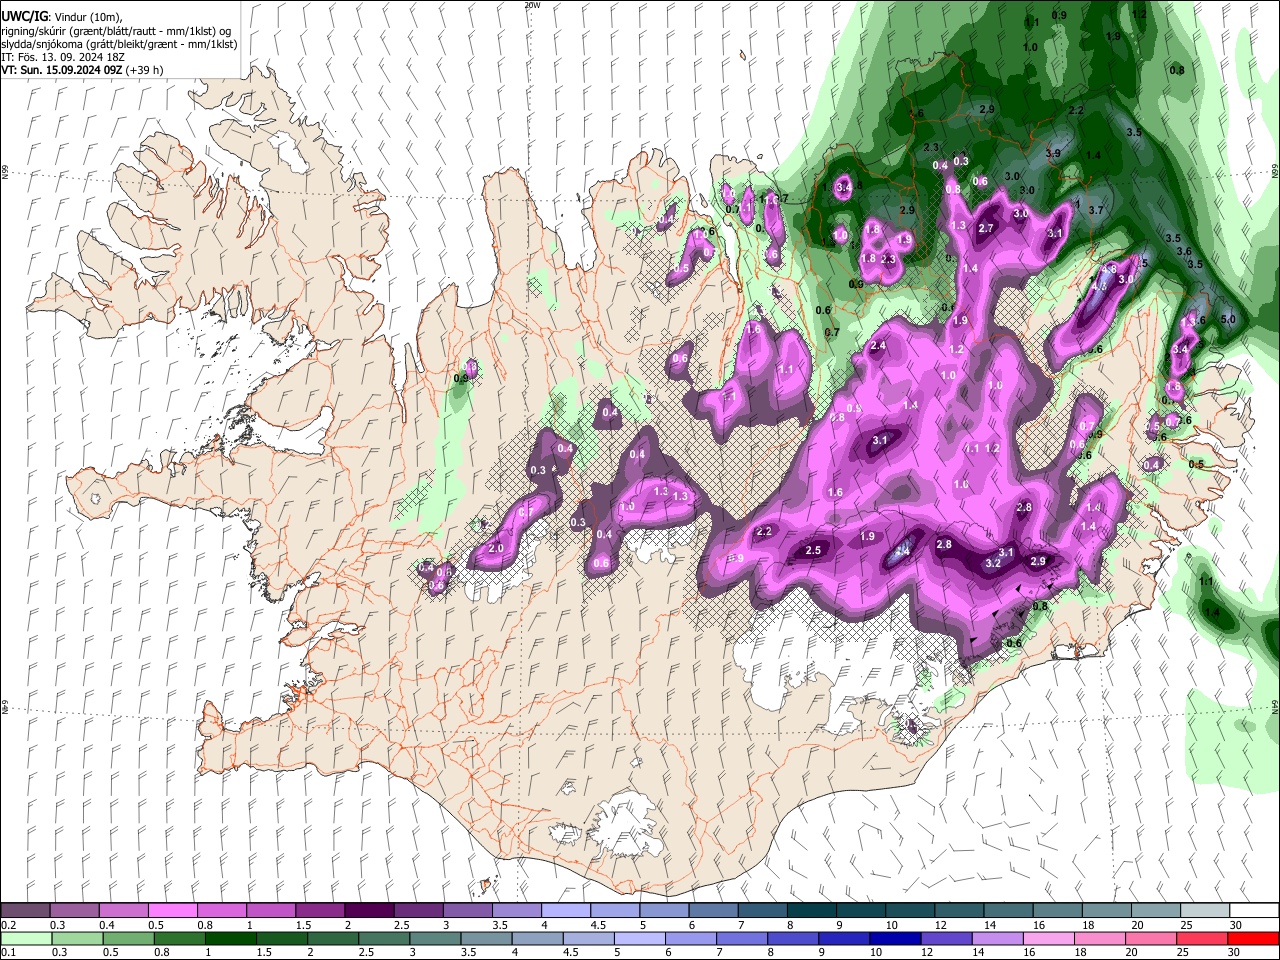Click the VT: Sun. 15.09.2024 09Z (+39 h) line
The height and width of the screenshot is (960, 1280).
pos(82,70)
